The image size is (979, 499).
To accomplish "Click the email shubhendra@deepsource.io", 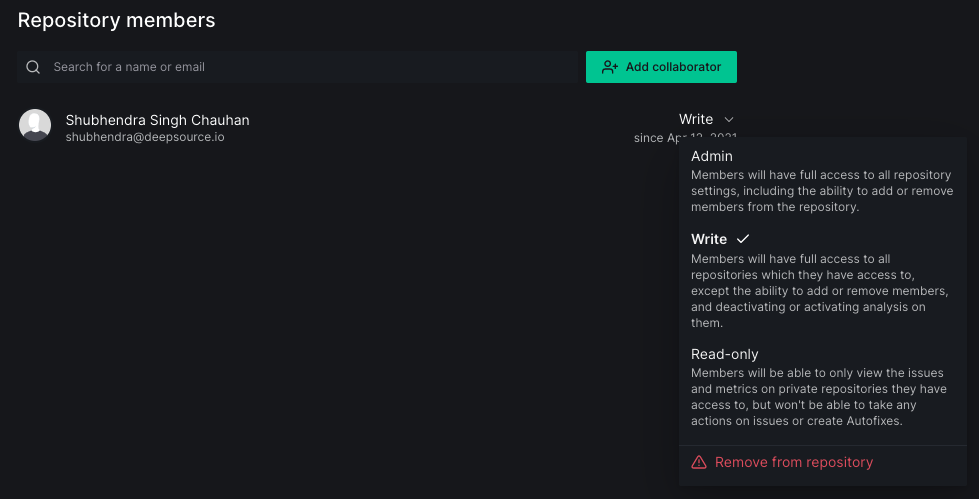I will (x=145, y=137).
